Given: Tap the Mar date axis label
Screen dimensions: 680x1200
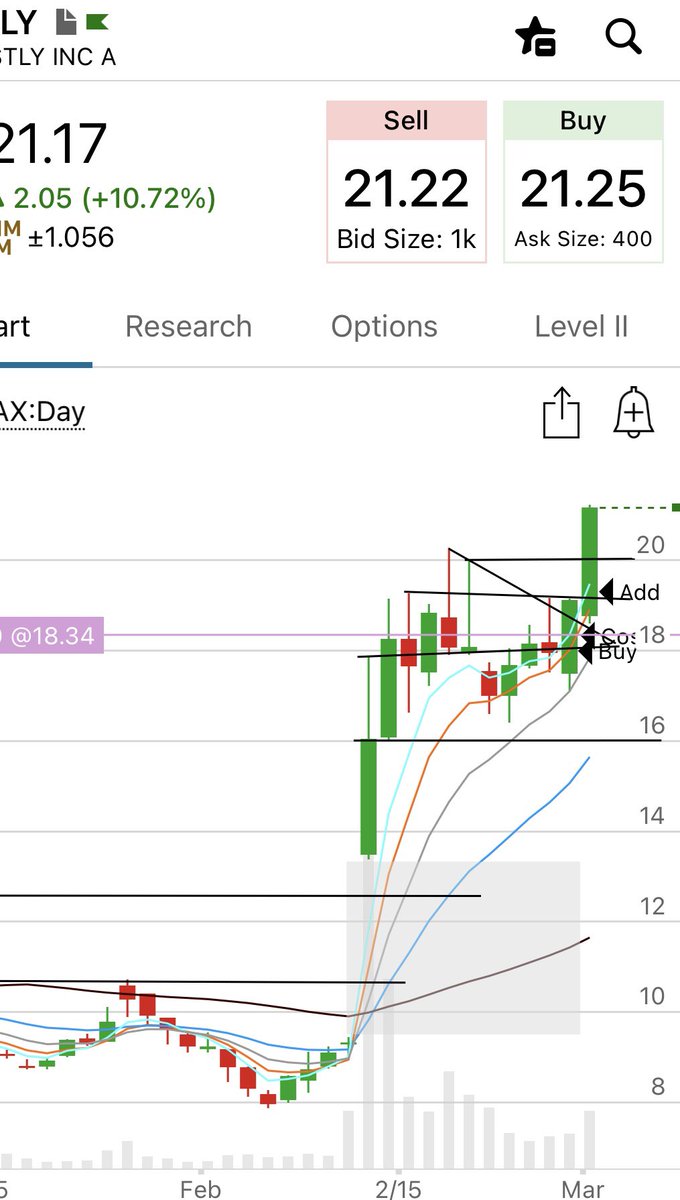Looking at the screenshot, I should point(584,1188).
